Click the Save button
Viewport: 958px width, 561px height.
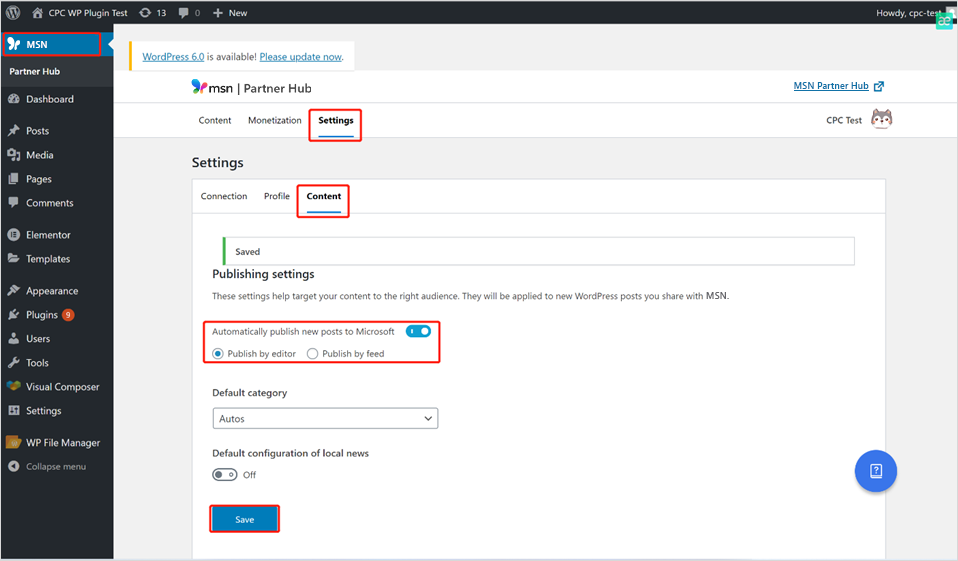tap(244, 520)
